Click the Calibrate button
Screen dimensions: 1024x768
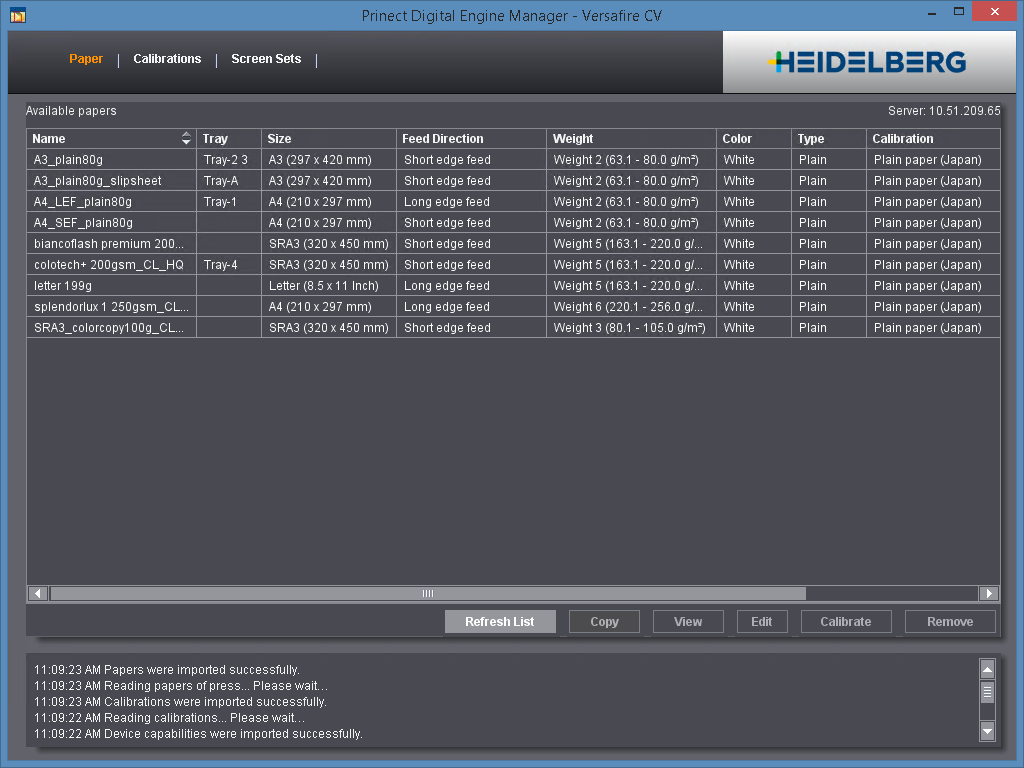pyautogui.click(x=845, y=621)
